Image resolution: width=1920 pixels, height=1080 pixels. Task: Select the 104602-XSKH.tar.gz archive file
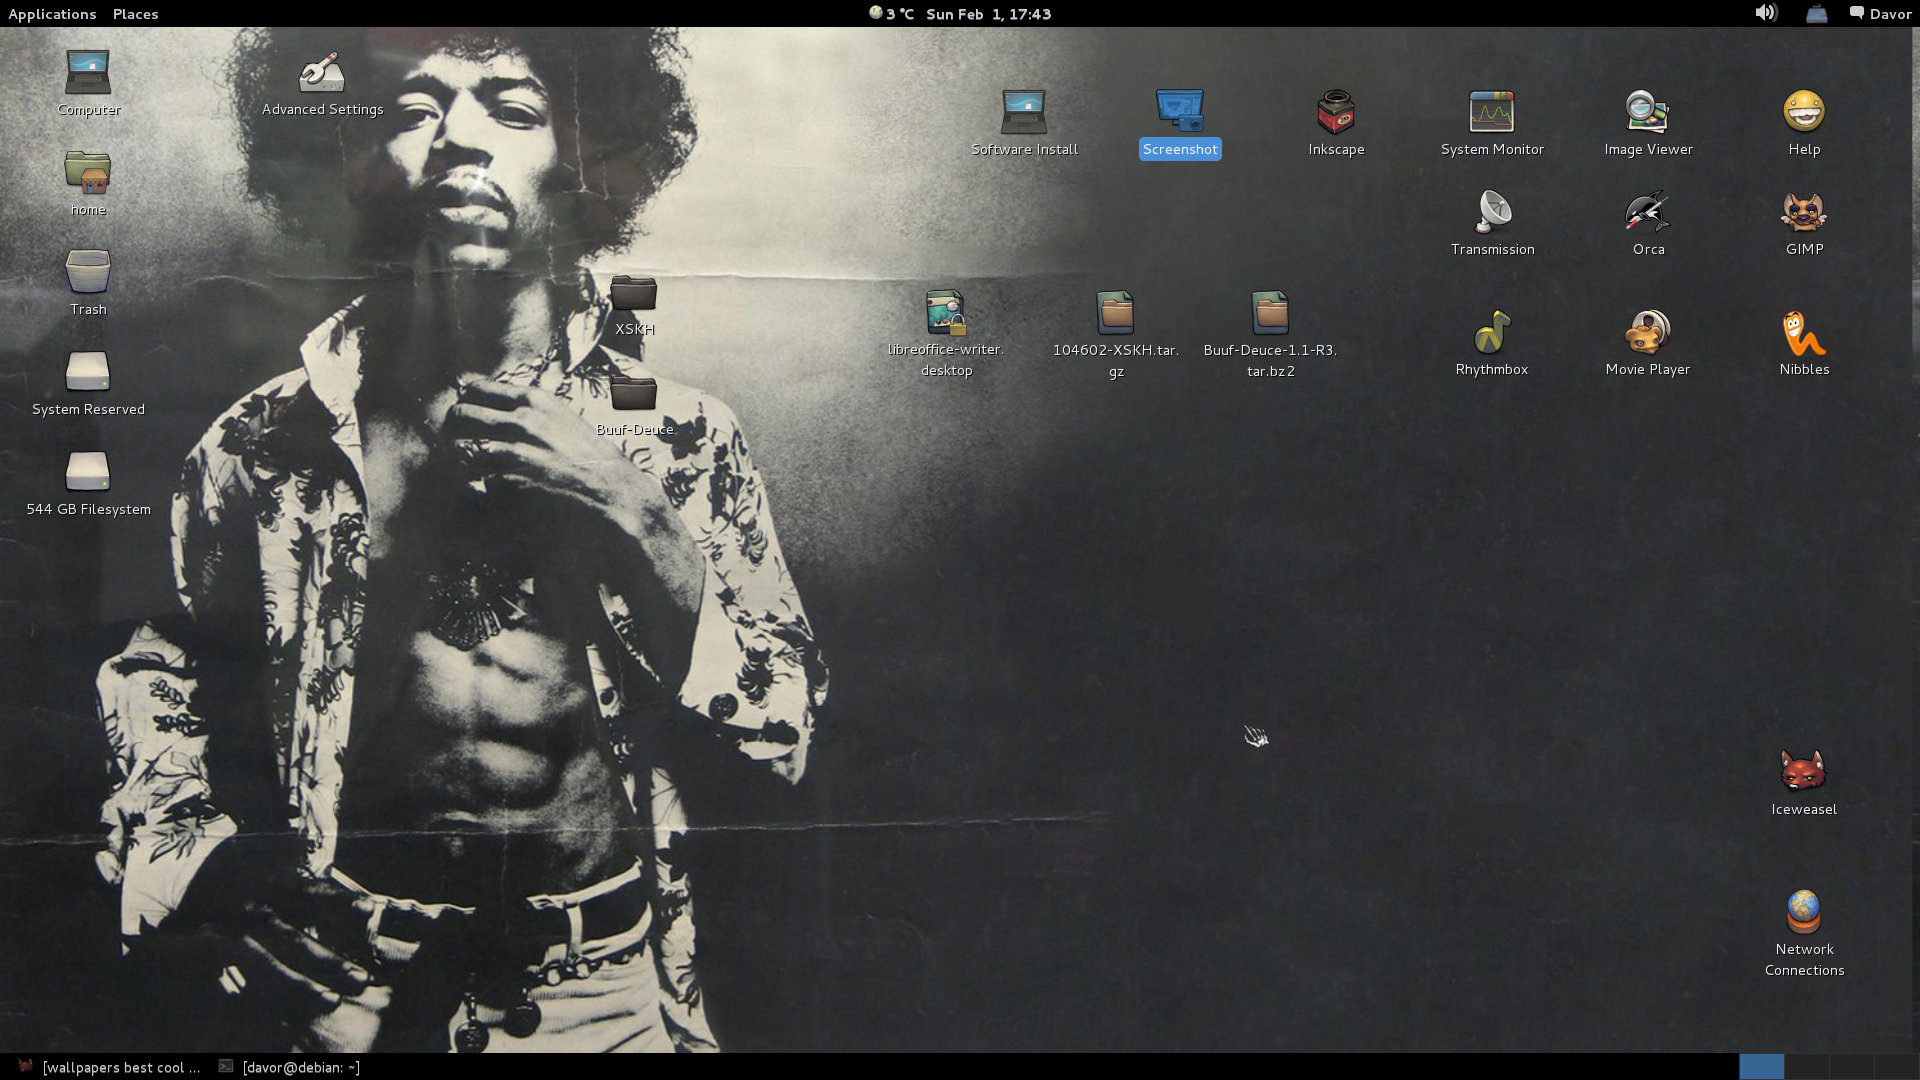[x=1115, y=314]
